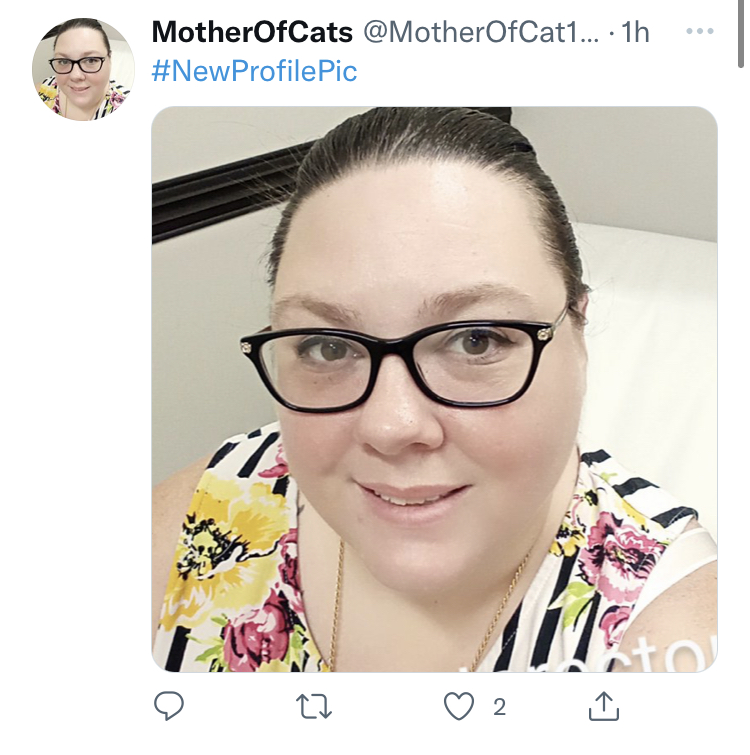View the 2 likes count
The image size is (750, 755).
(499, 707)
